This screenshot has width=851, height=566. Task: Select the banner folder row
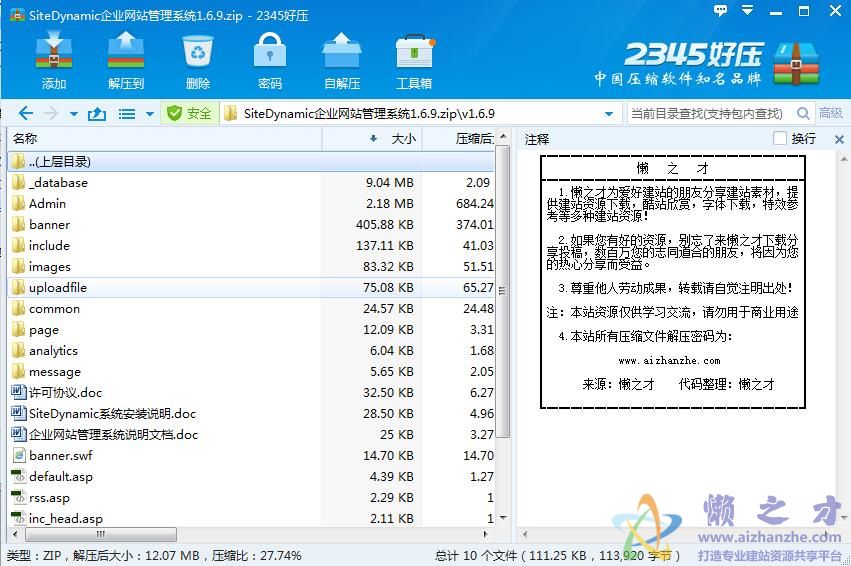pyautogui.click(x=251, y=224)
